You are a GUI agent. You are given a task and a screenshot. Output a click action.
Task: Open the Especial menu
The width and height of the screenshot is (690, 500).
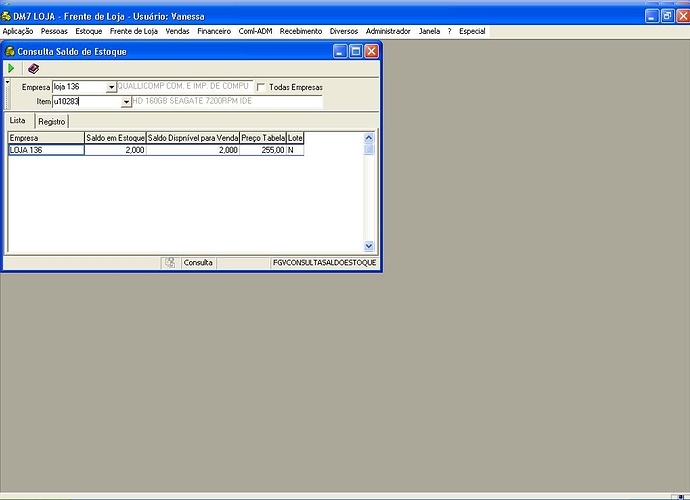[472, 31]
